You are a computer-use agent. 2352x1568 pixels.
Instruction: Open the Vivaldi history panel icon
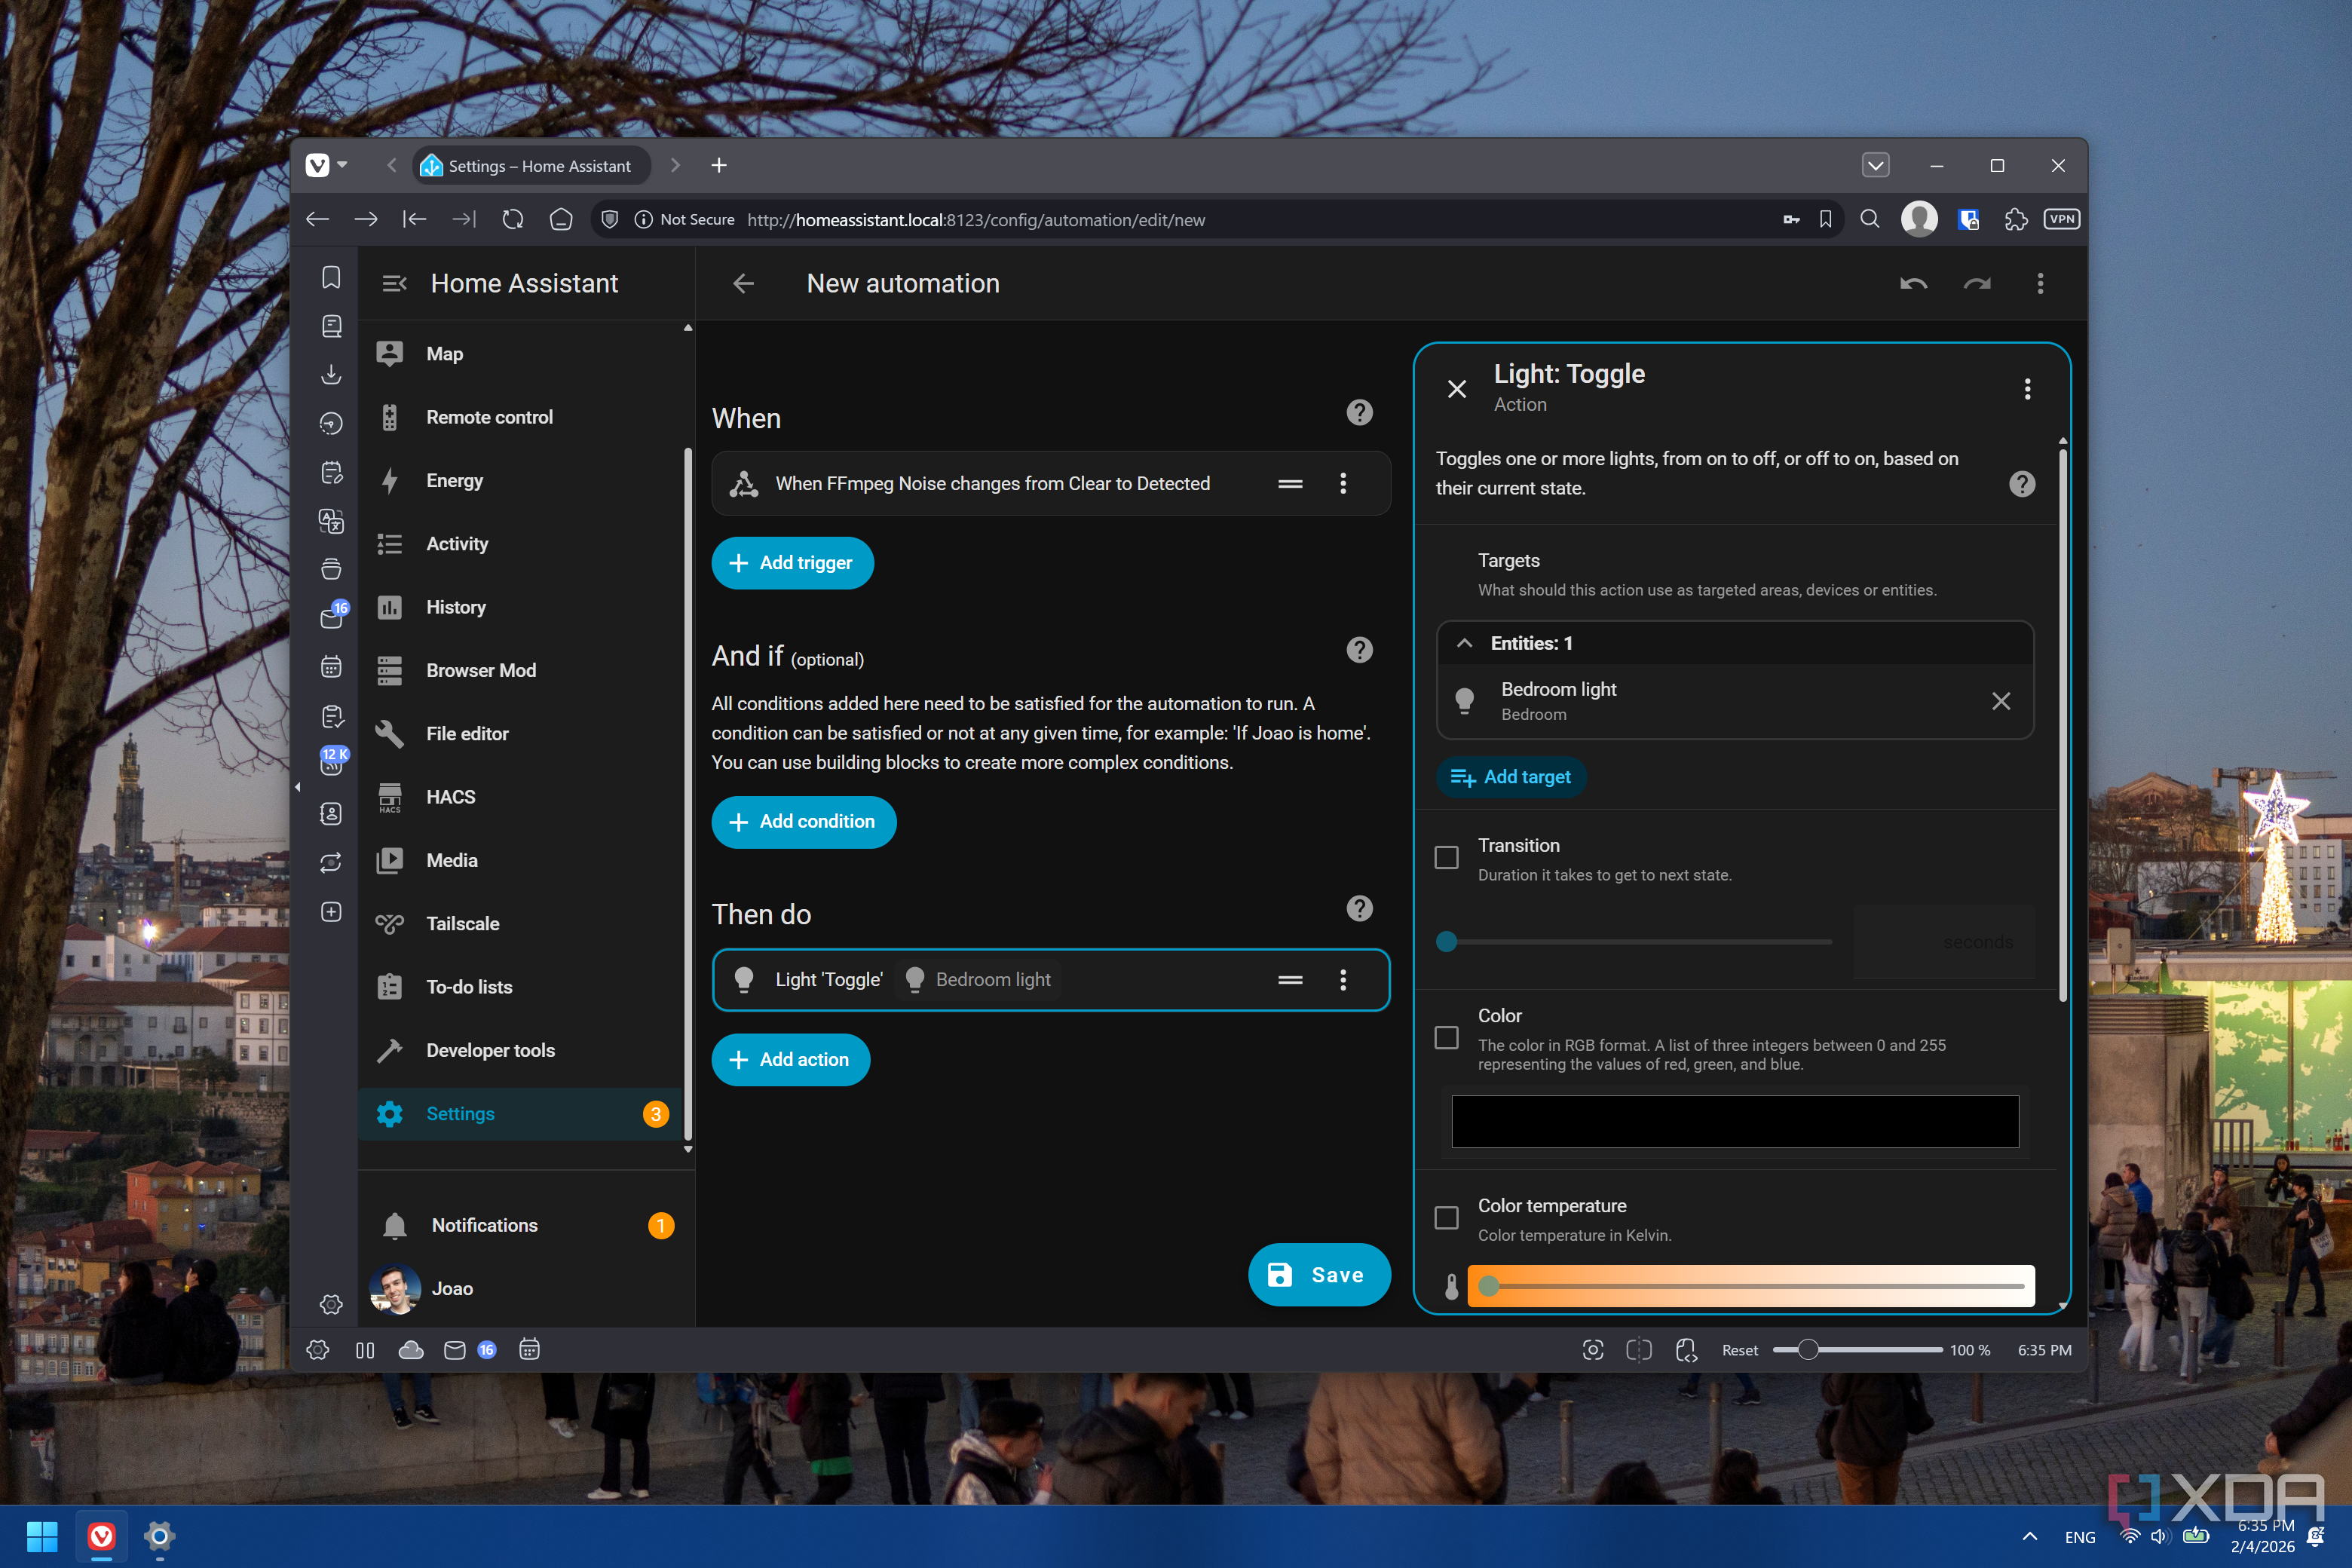[x=331, y=423]
